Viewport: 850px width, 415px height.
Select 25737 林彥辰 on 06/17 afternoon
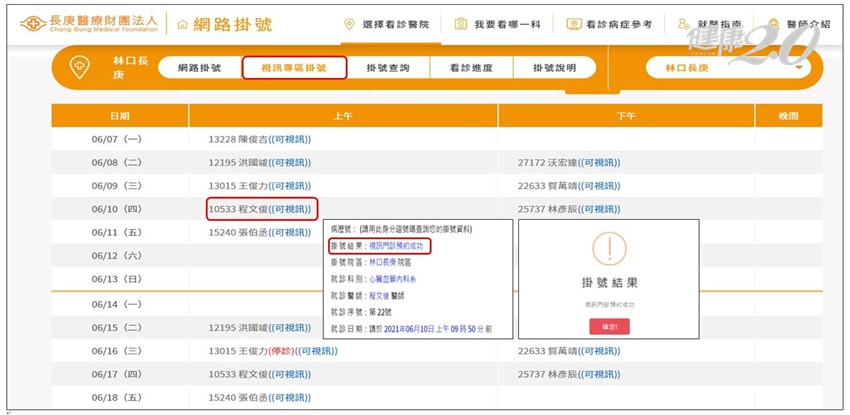pyautogui.click(x=569, y=374)
